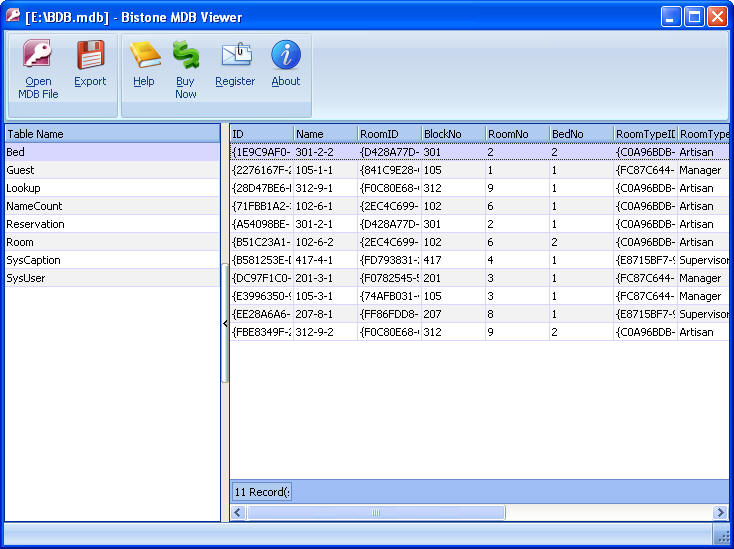
Task: Click RoomTypeID cell {E8715BF7- in row 417-4-1
Action: (646, 260)
